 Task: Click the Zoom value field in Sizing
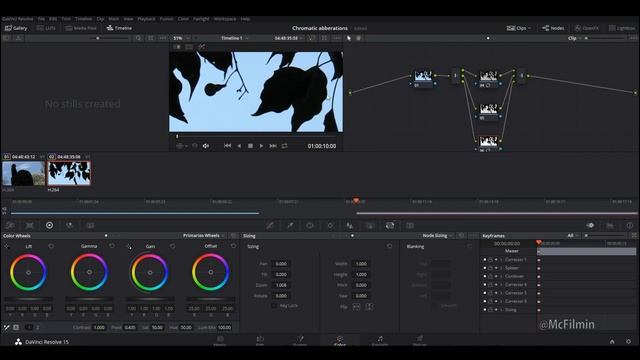(x=281, y=285)
